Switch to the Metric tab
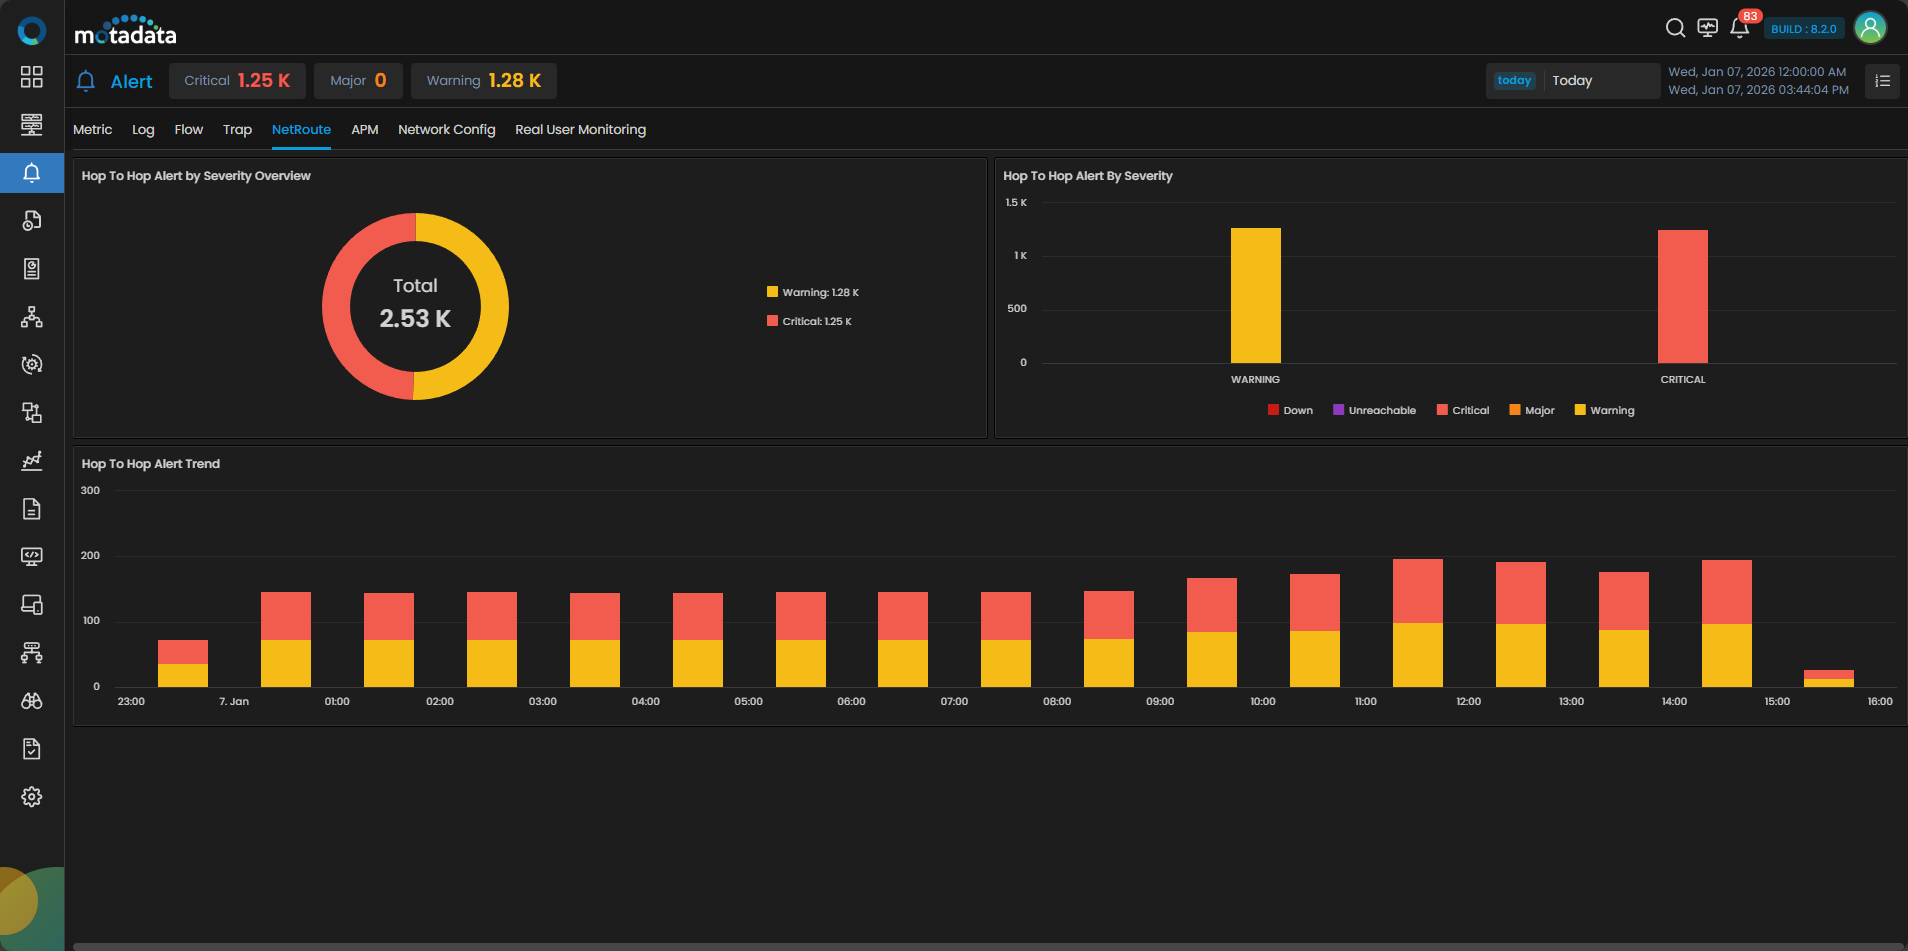The width and height of the screenshot is (1908, 951). point(92,130)
